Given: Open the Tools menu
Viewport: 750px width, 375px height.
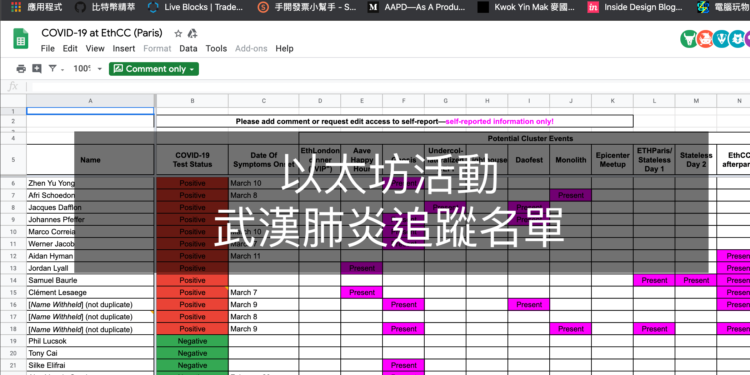Looking at the screenshot, I should pos(216,48).
